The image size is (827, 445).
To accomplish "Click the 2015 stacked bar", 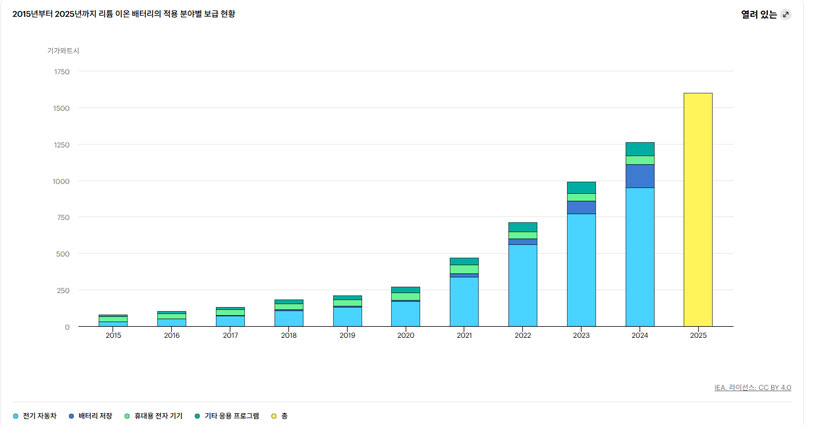I will coord(113,321).
